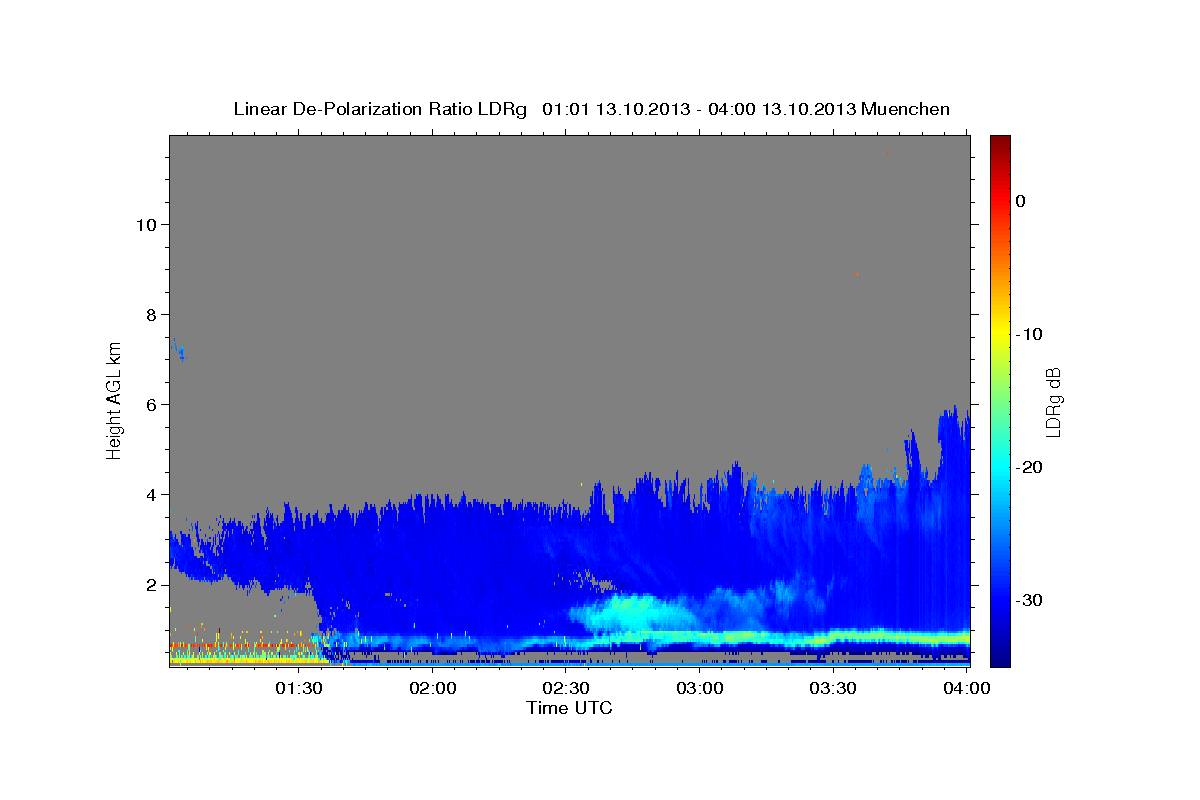
Task: Click the yellow-red band before 01:30
Action: [x=248, y=653]
